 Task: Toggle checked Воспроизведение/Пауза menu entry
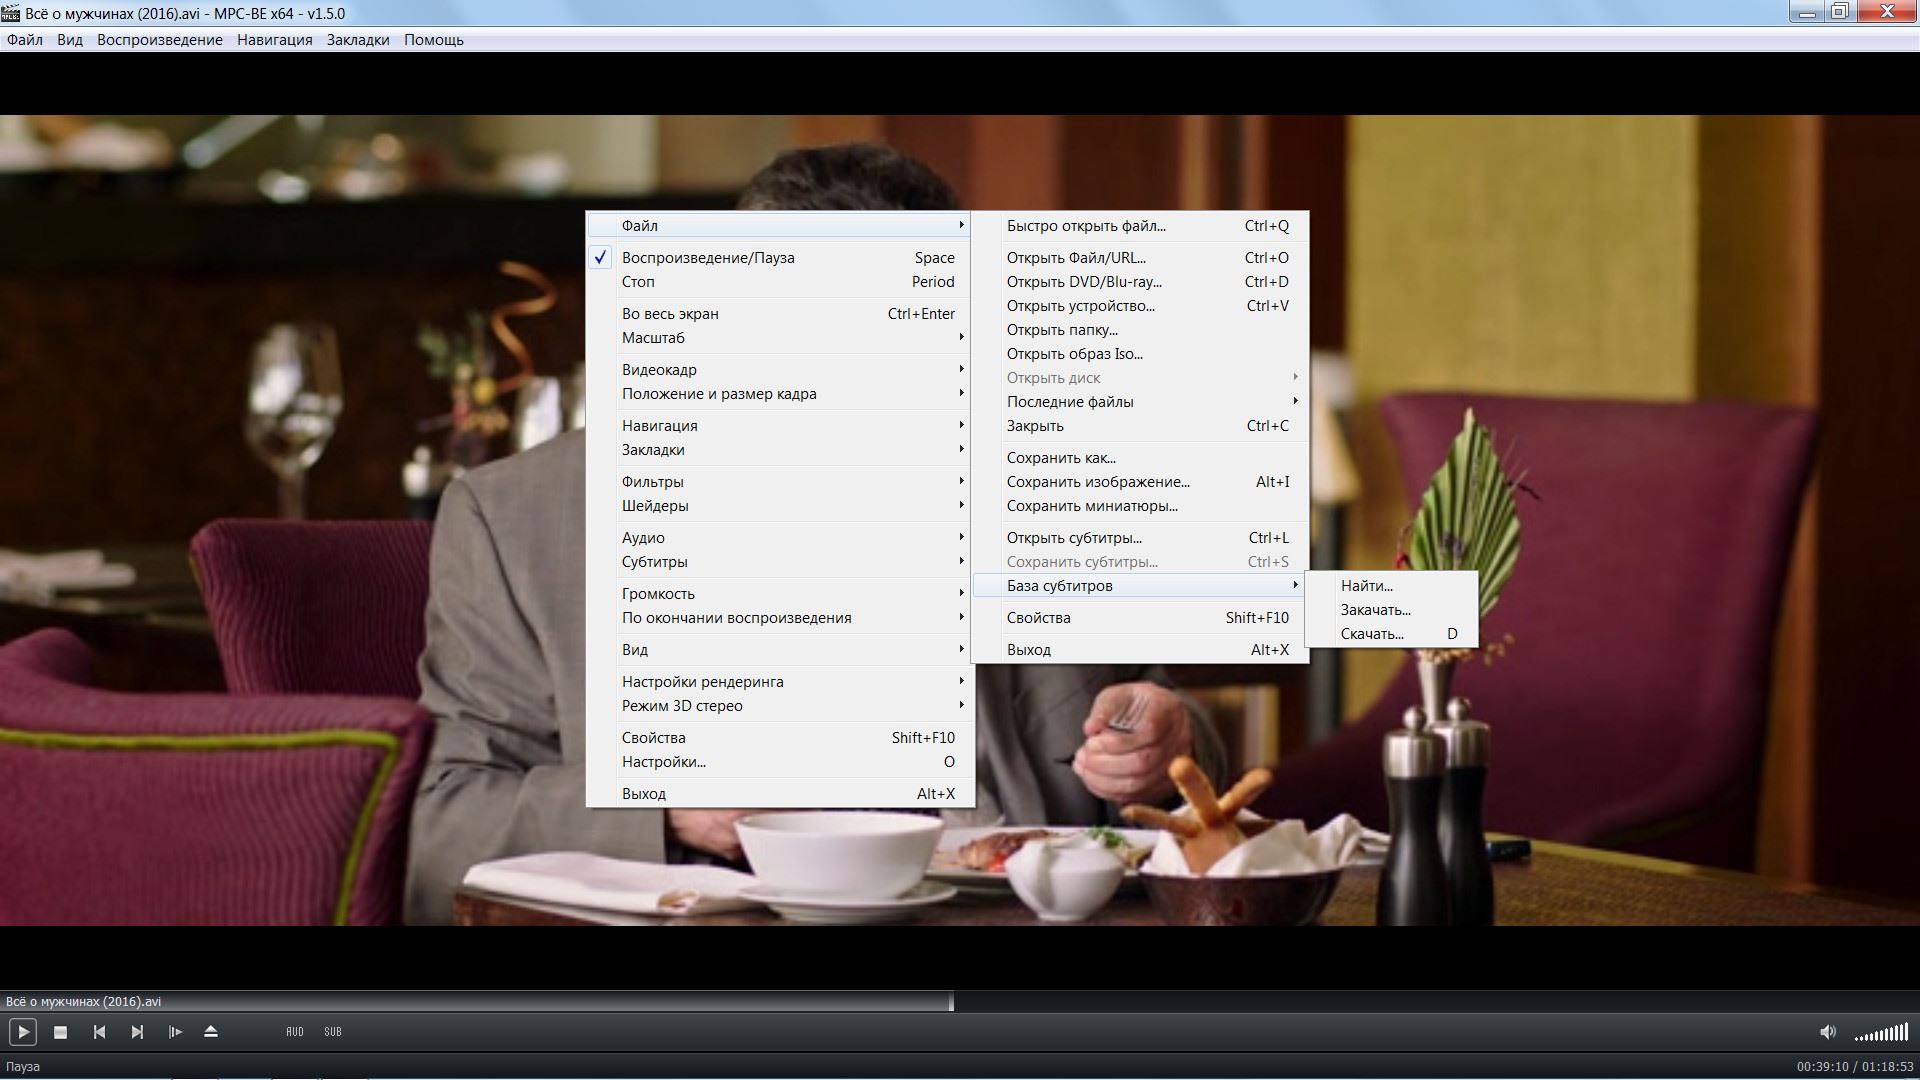tap(708, 258)
